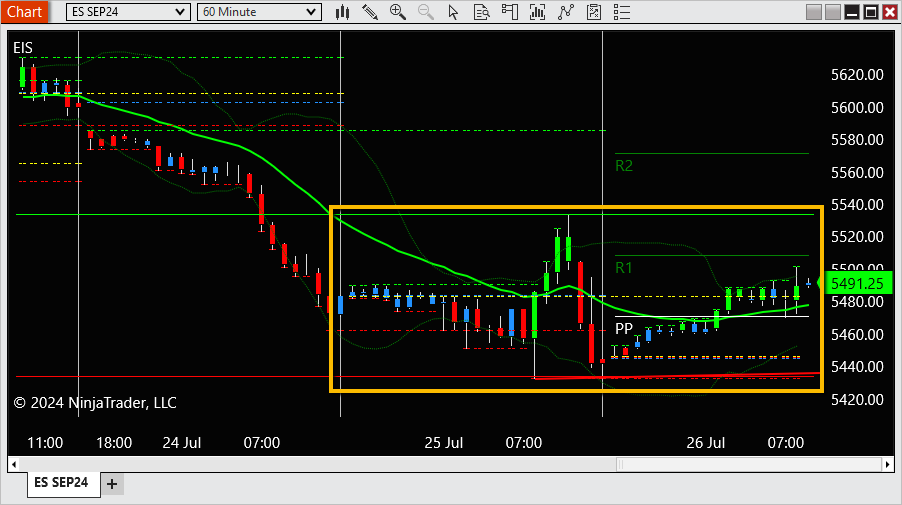This screenshot has height=505, width=902.
Task: Click the 26 Jul date label
Action: [706, 443]
